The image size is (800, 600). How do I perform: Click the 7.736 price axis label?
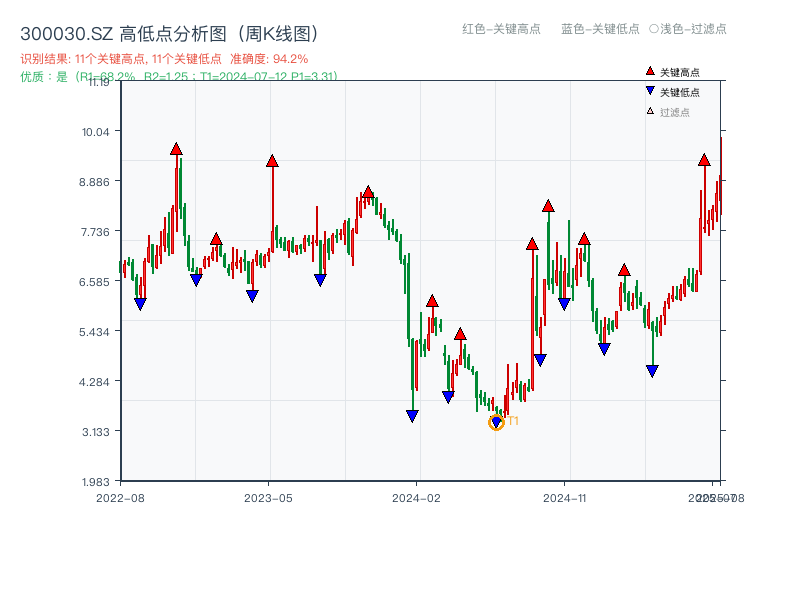(95, 232)
